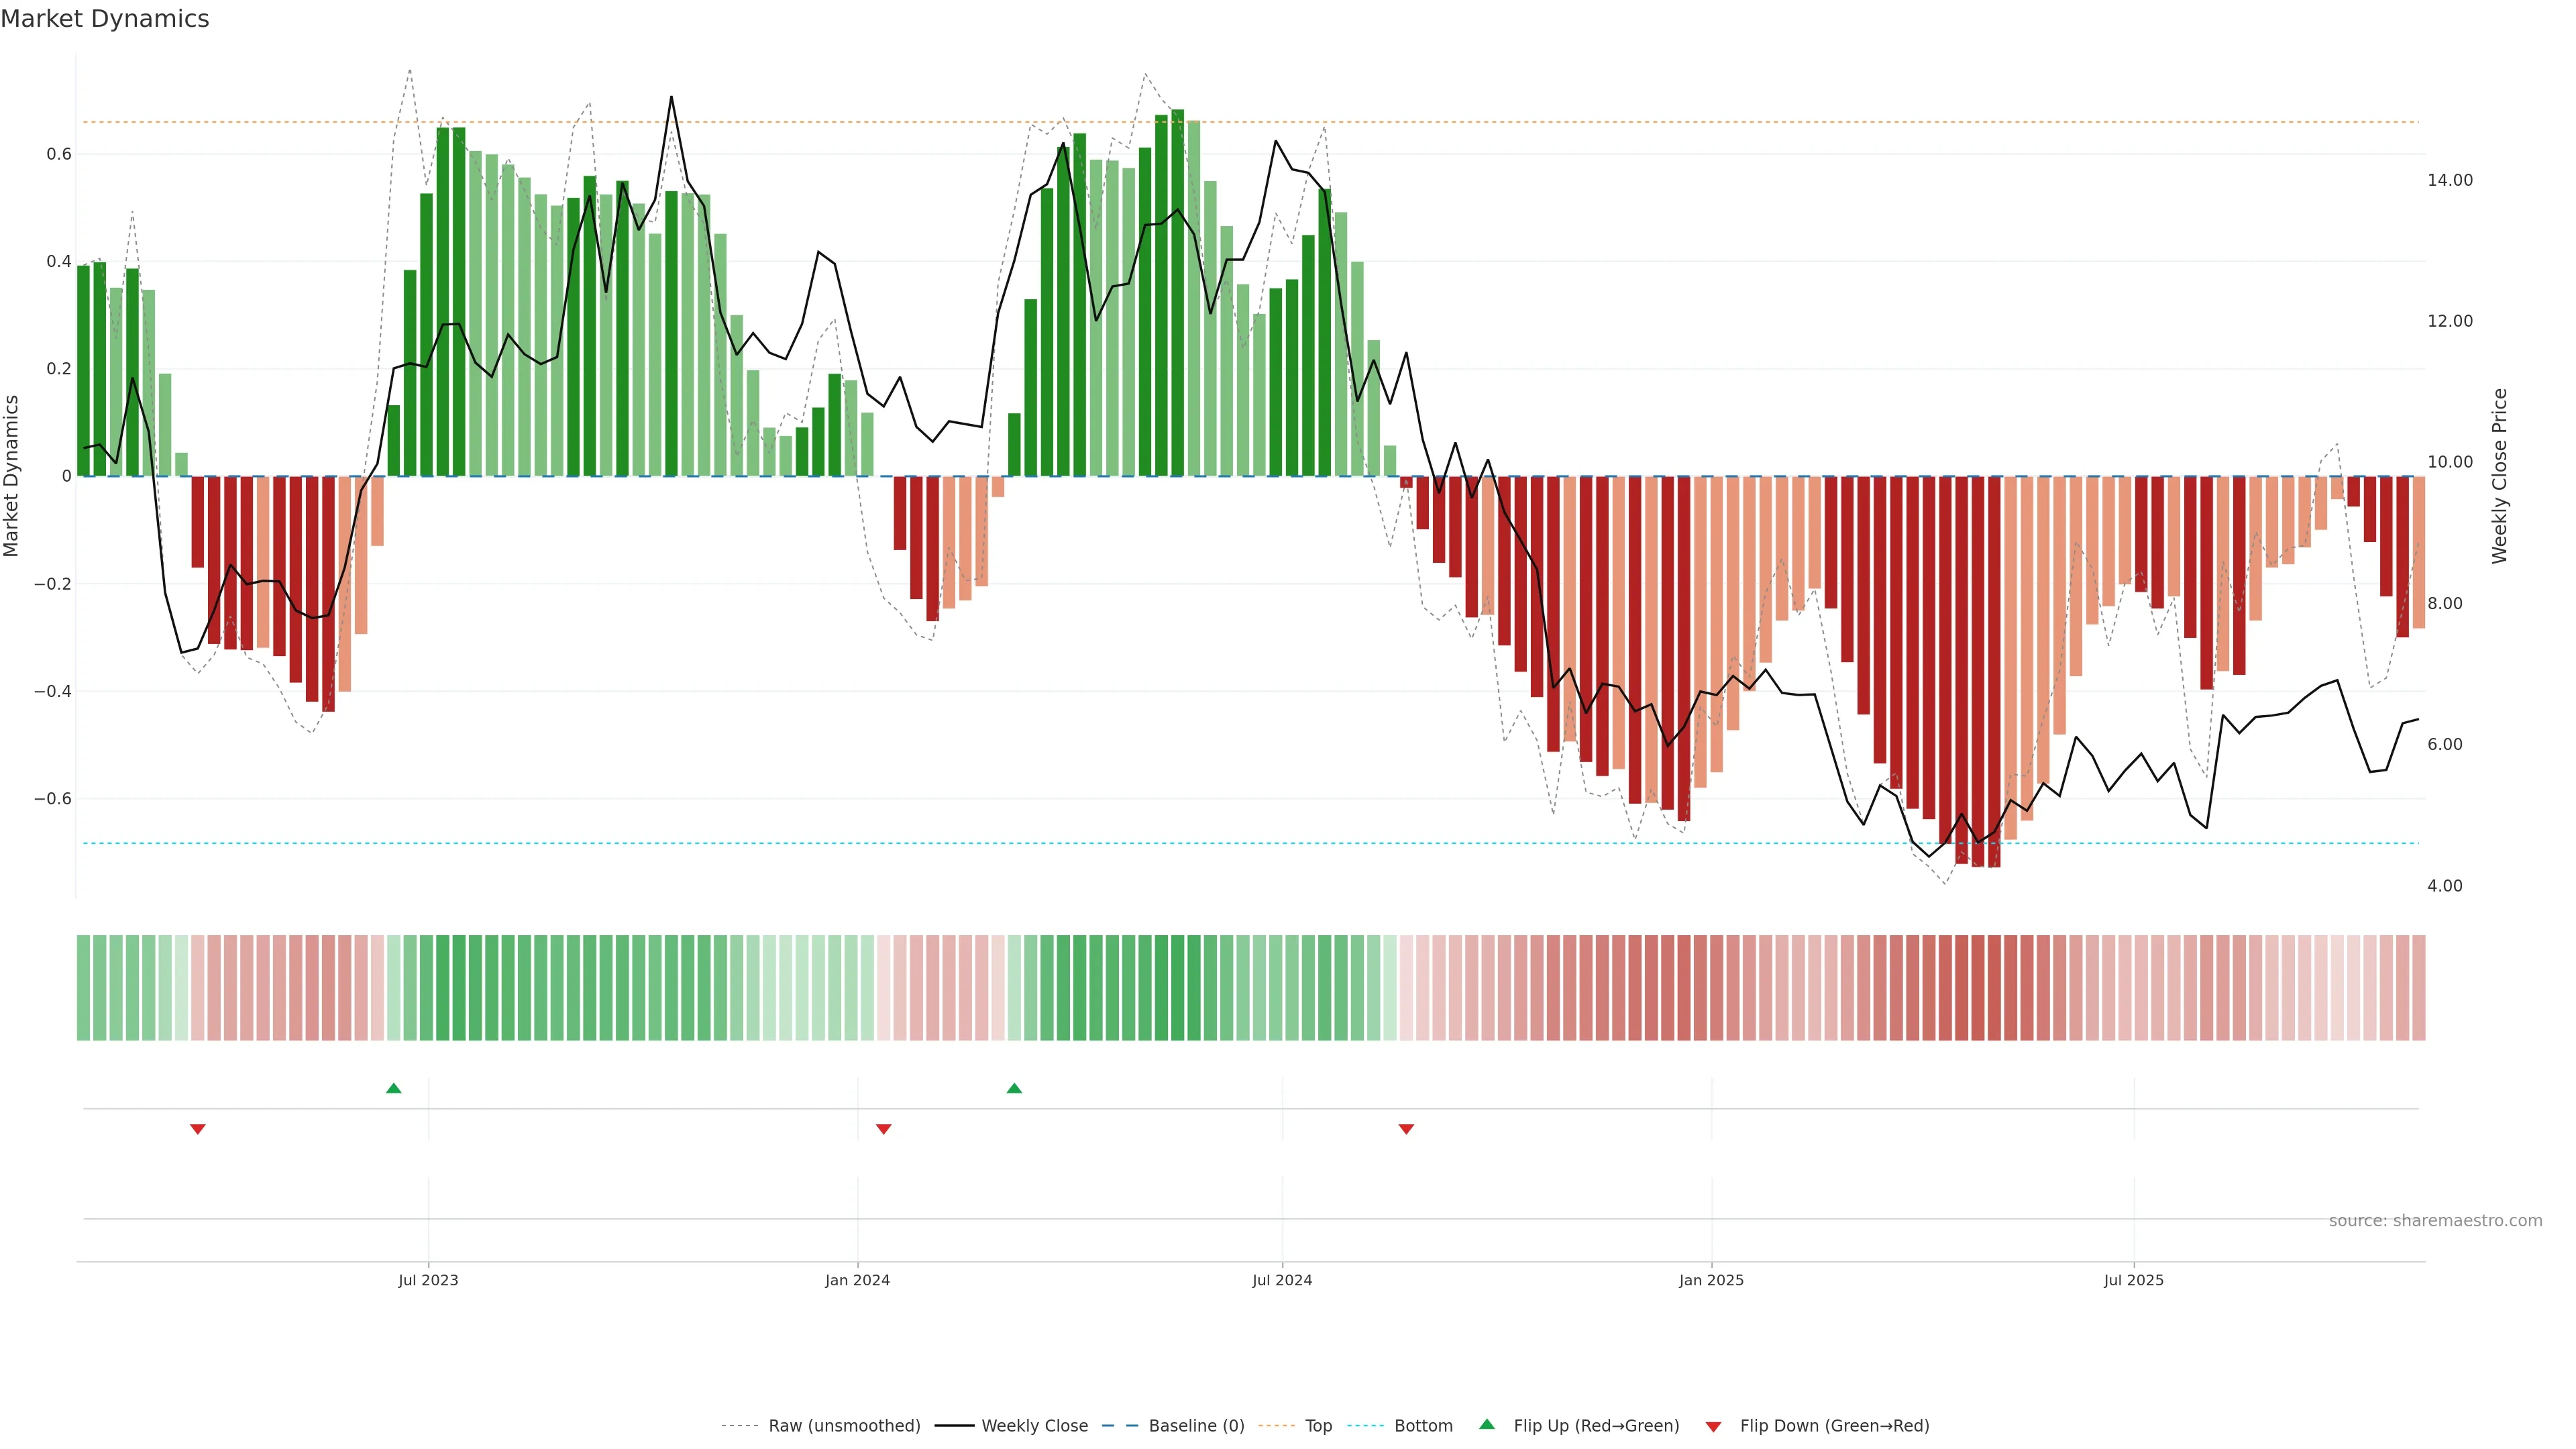
Task: Click the red flip-down marker near Jan 2024
Action: click(883, 1129)
